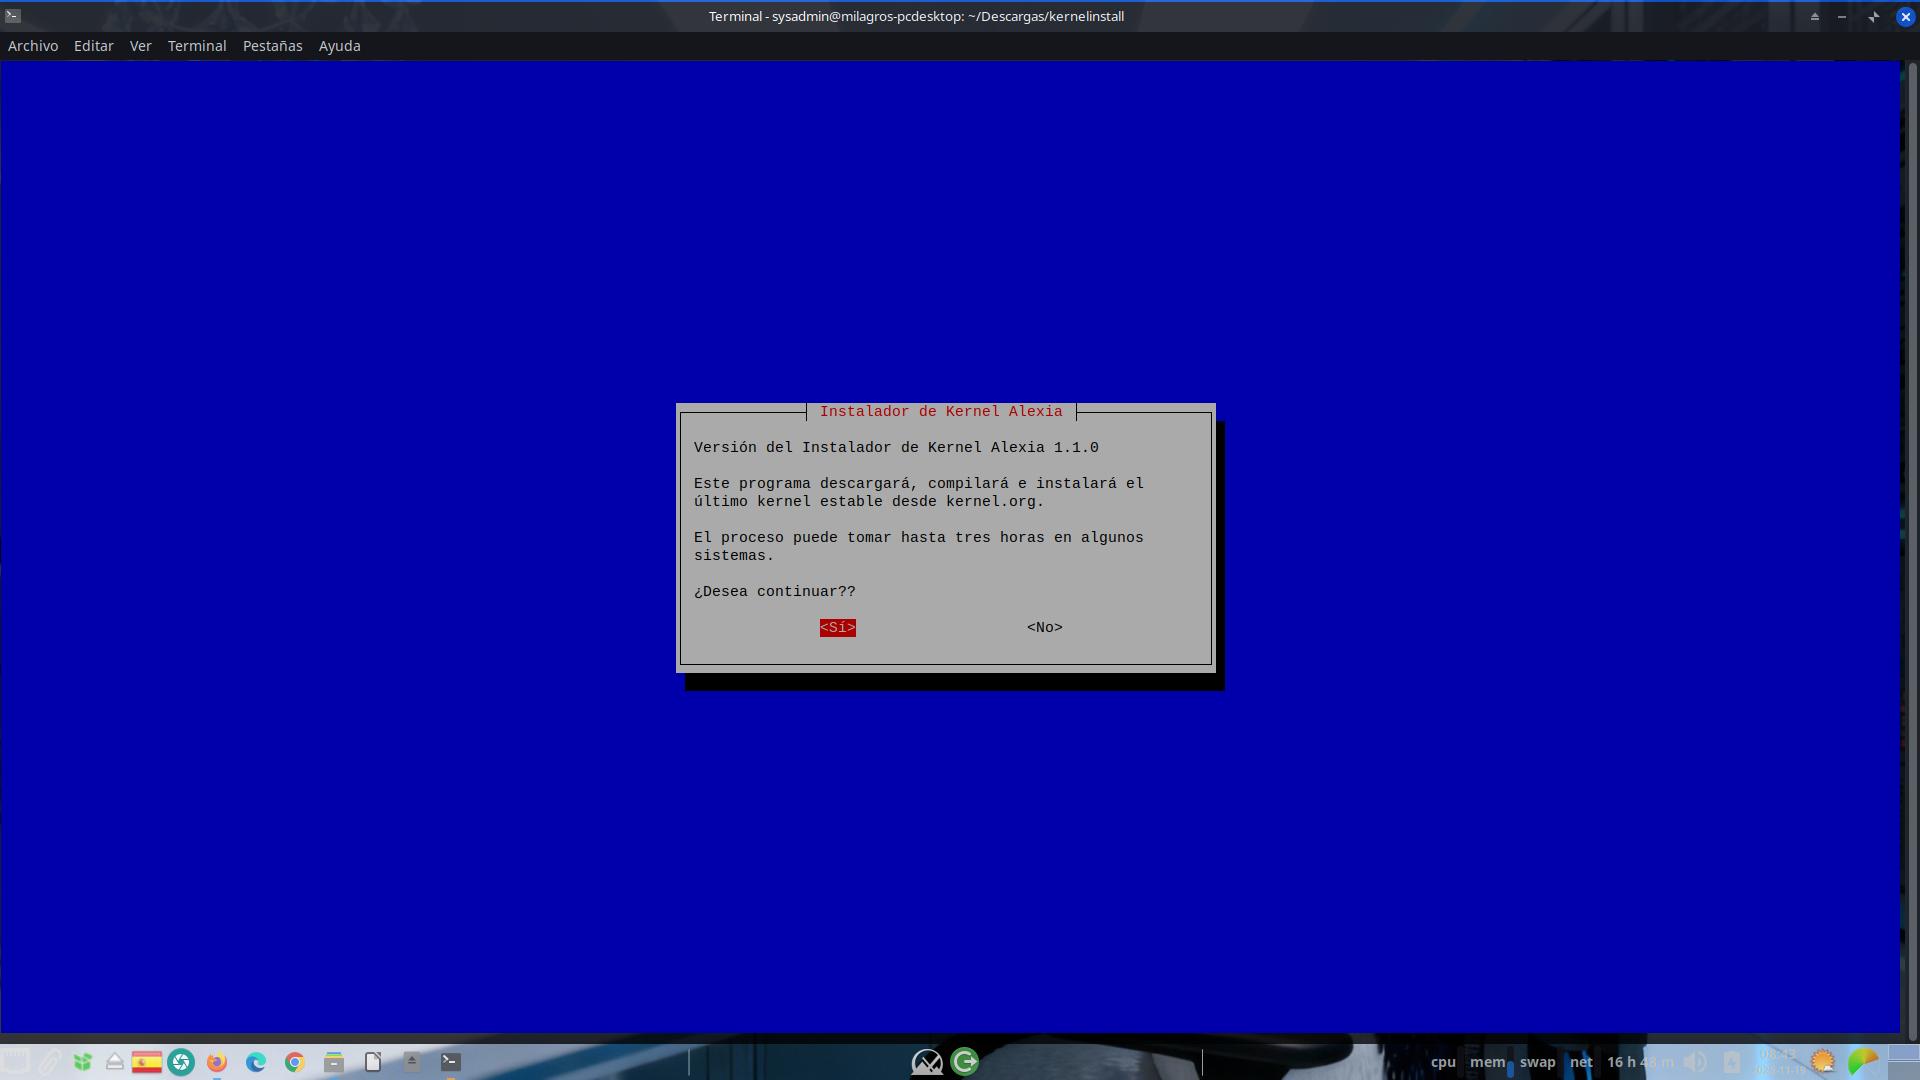
Task: Open the Ayuda menu
Action: click(x=339, y=46)
